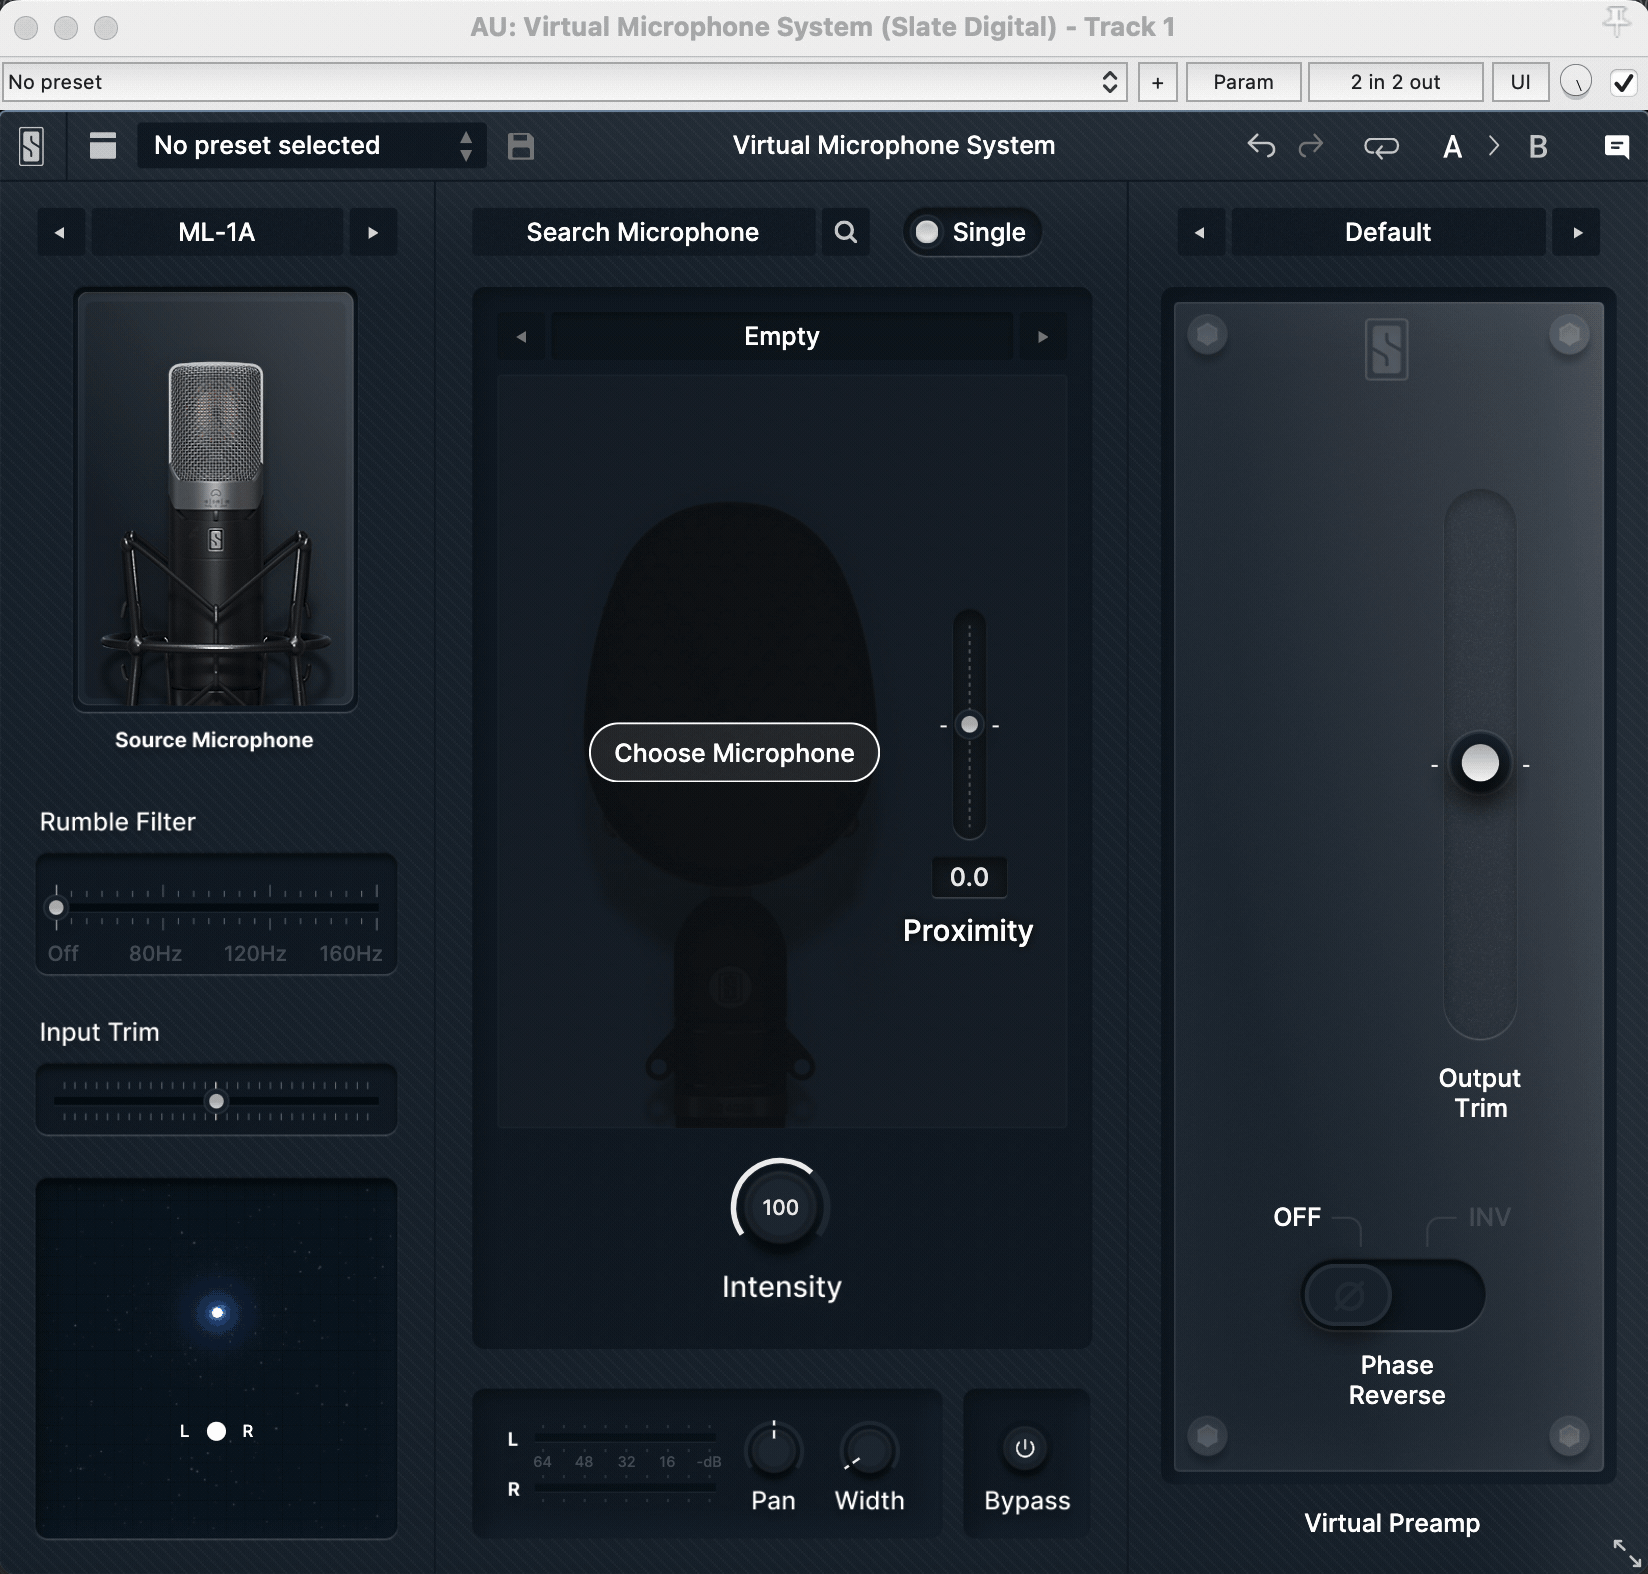Redo the last change
Image resolution: width=1648 pixels, height=1574 pixels.
pos(1311,146)
